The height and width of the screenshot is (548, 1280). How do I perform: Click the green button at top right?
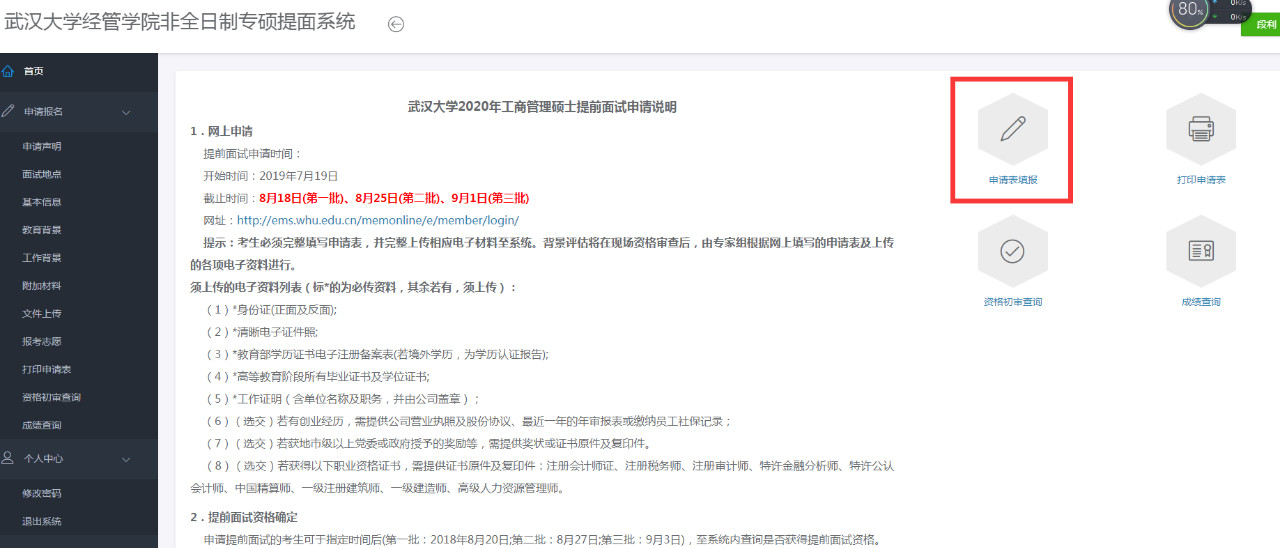tap(1260, 25)
